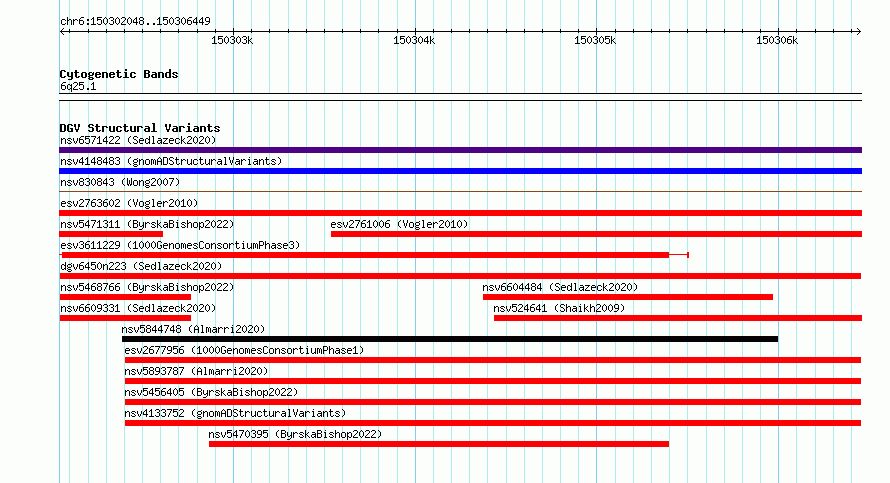Click the red esv2761006 variant bar
Screen dimensions: 890x483
pyautogui.click(x=596, y=234)
